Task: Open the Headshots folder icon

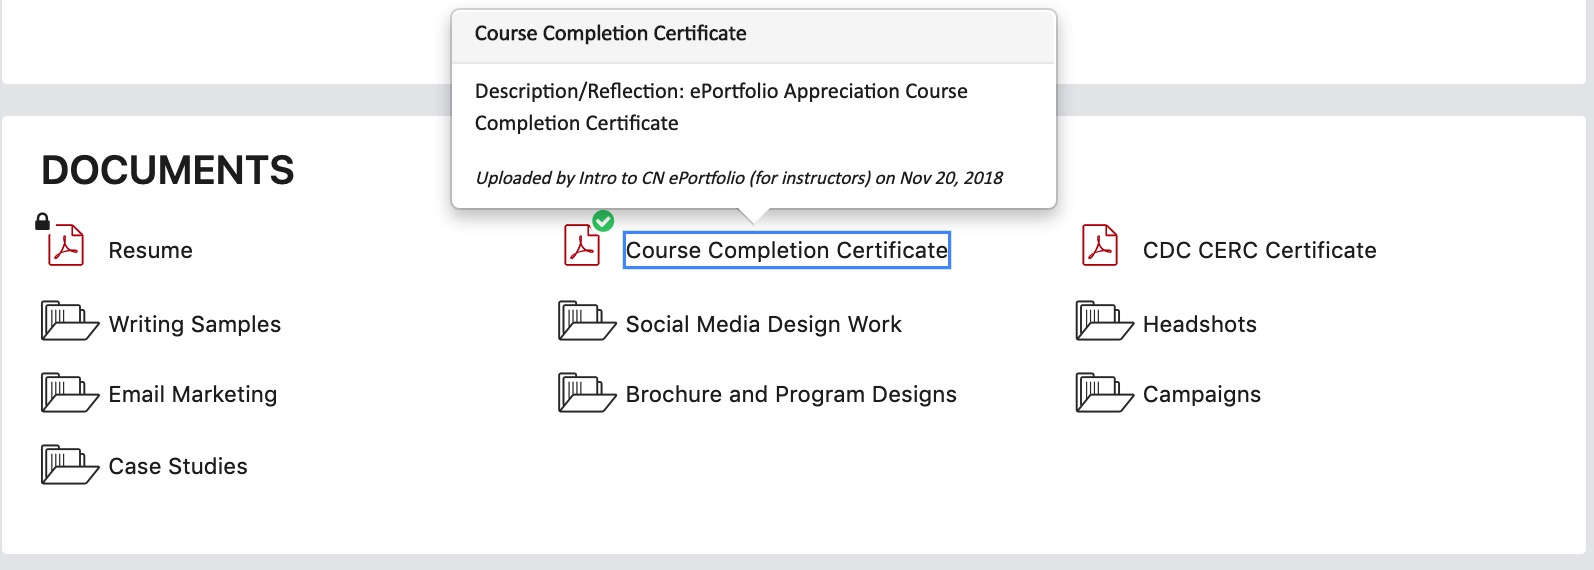Action: click(x=1105, y=321)
